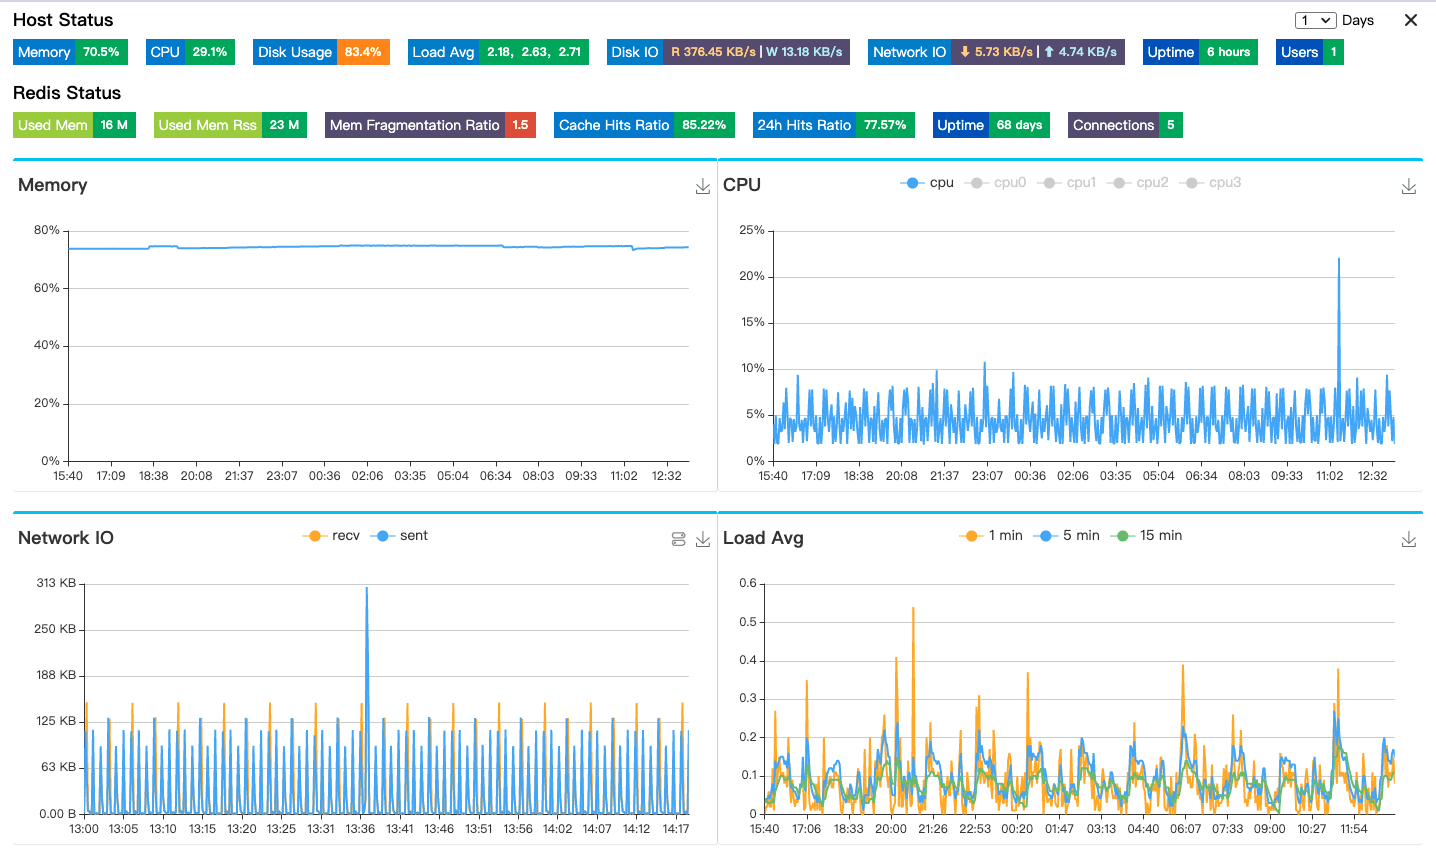Click the CPU chart title
Screen dimensions: 1436x863
pyautogui.click(x=742, y=185)
